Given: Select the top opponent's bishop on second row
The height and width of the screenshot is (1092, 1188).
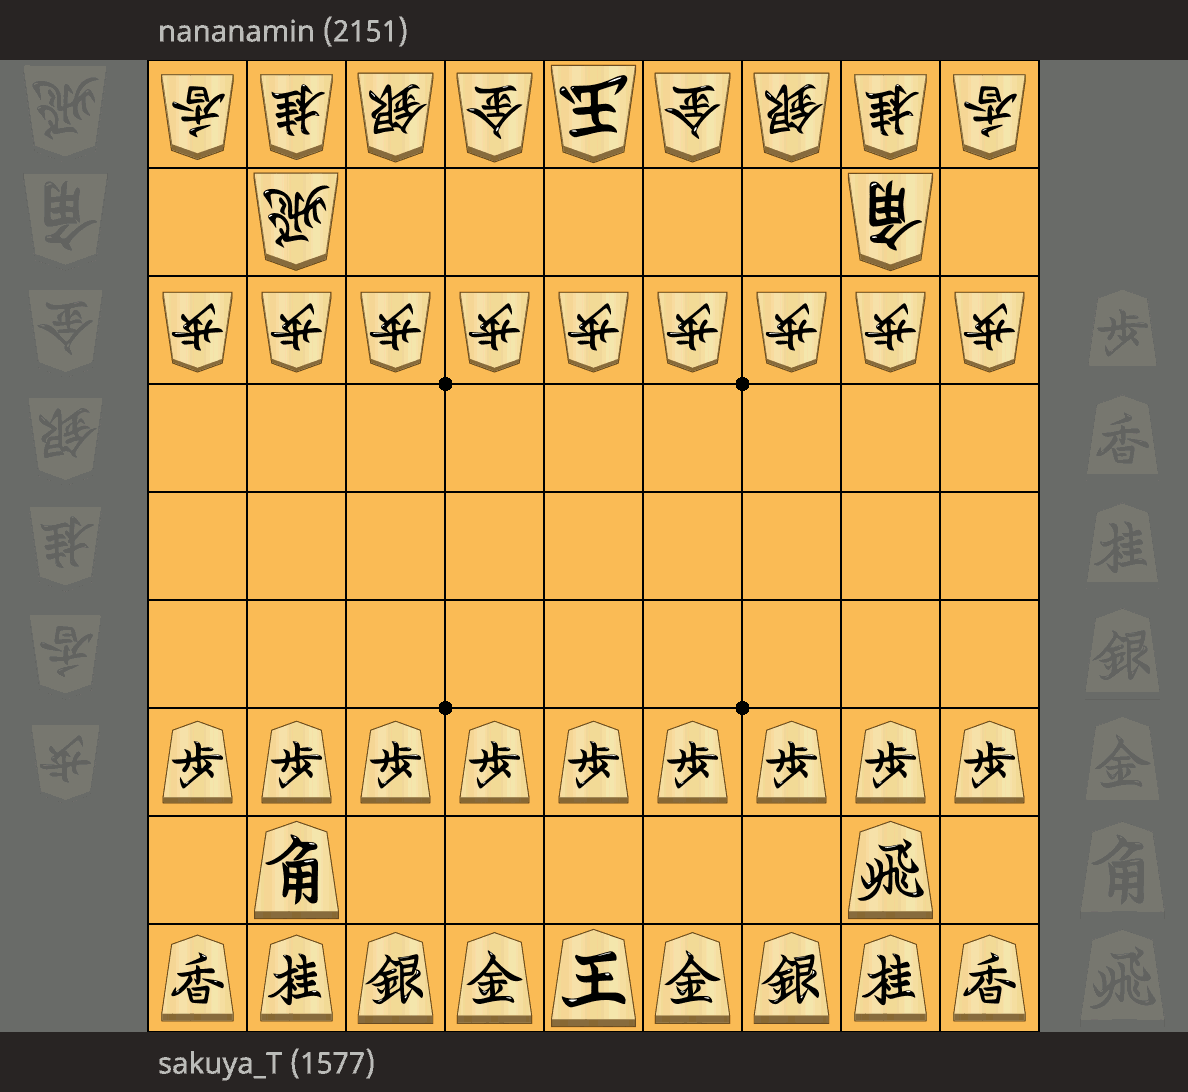Looking at the screenshot, I should click(x=890, y=221).
